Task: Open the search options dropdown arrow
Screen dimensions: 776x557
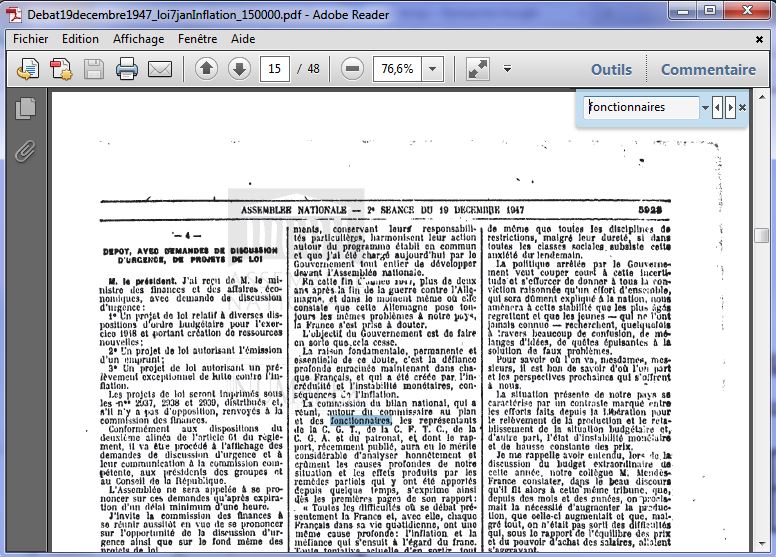Action: tap(705, 107)
